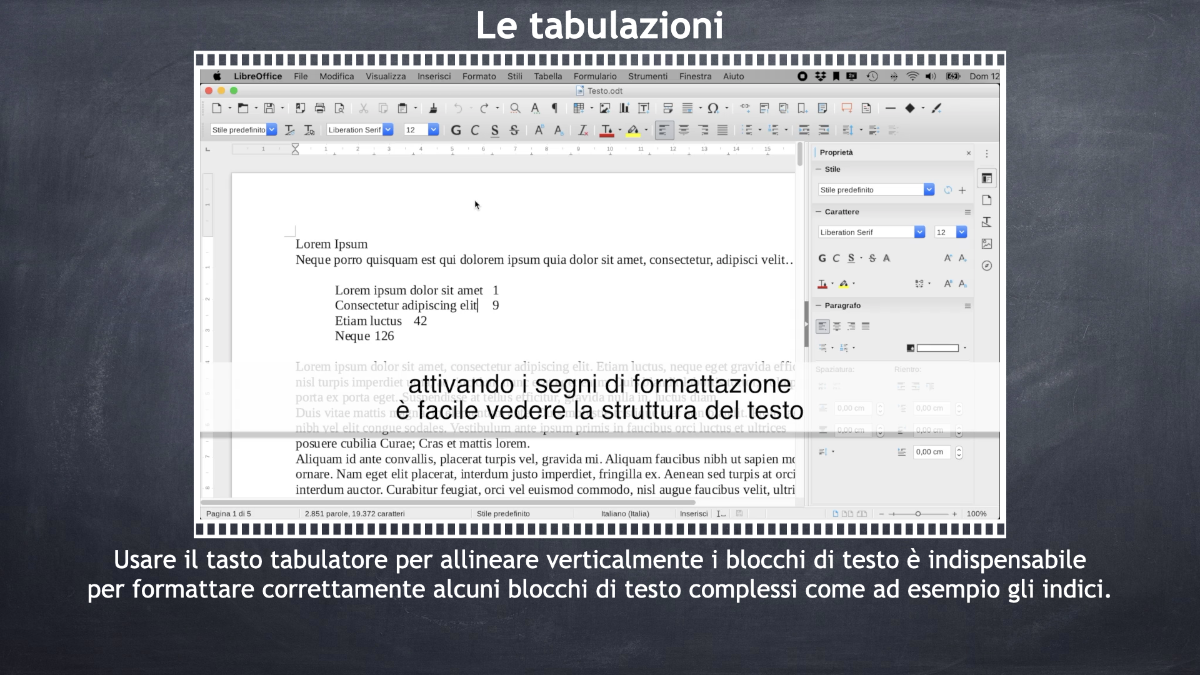Click the Print icon in toolbar

tap(320, 108)
